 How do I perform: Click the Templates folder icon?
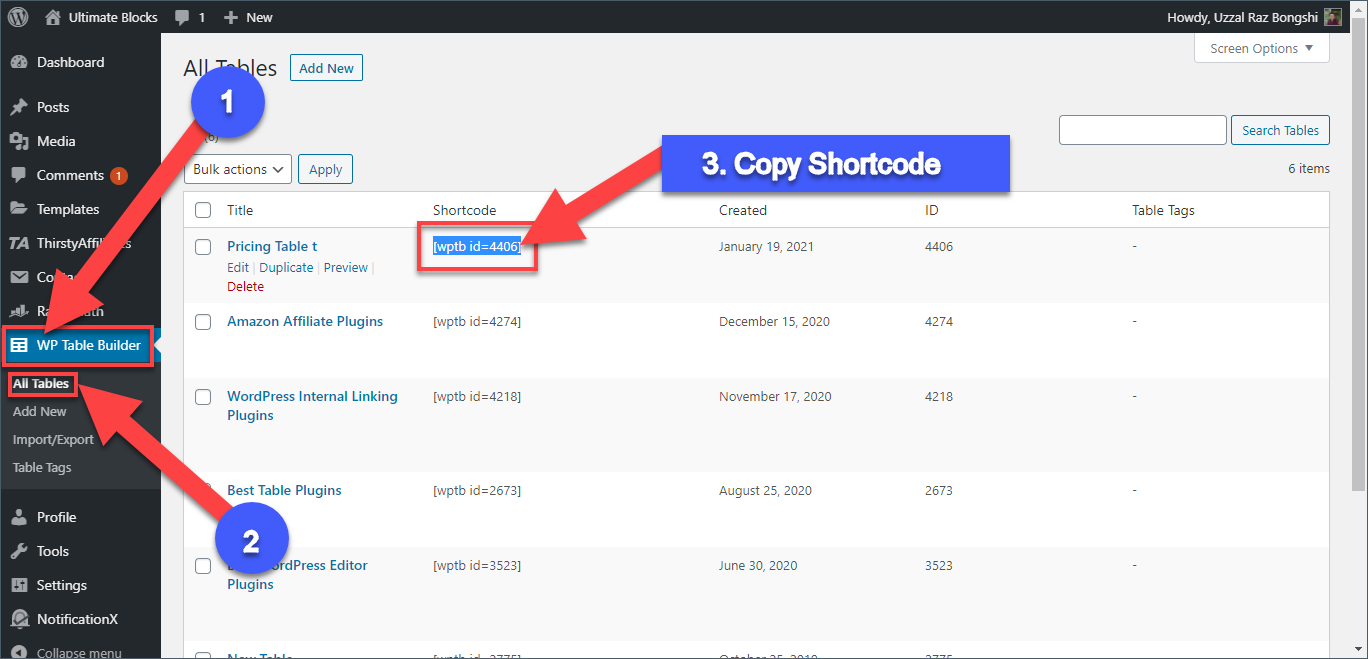19,209
